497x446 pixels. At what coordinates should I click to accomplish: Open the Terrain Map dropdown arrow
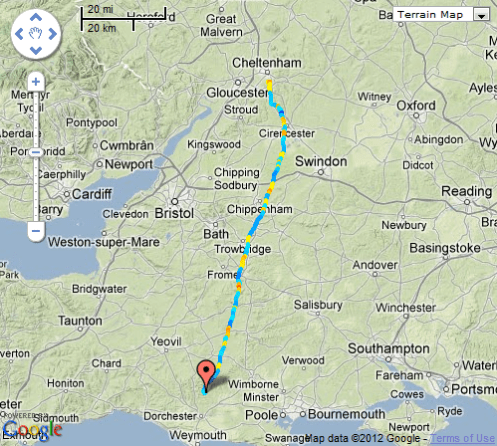pyautogui.click(x=481, y=15)
